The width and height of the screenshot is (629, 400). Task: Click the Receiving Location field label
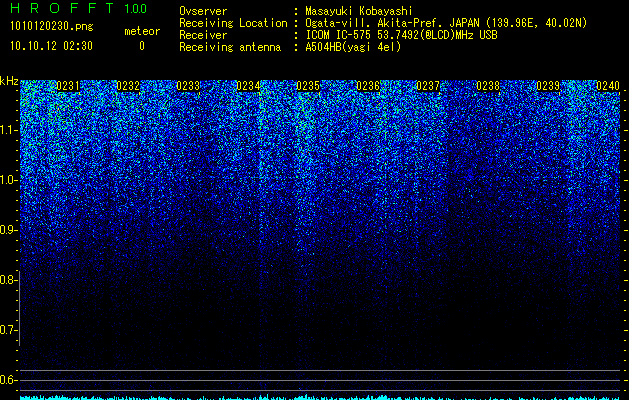[233, 23]
